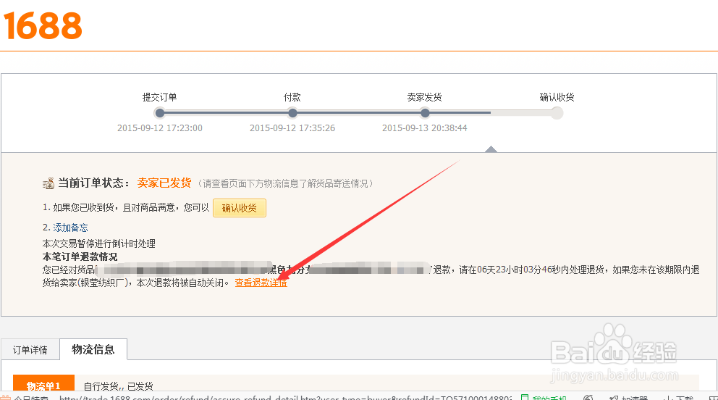Click the 卖家发货 progress step dot
Screen dimensions: 718x400
tap(425, 113)
